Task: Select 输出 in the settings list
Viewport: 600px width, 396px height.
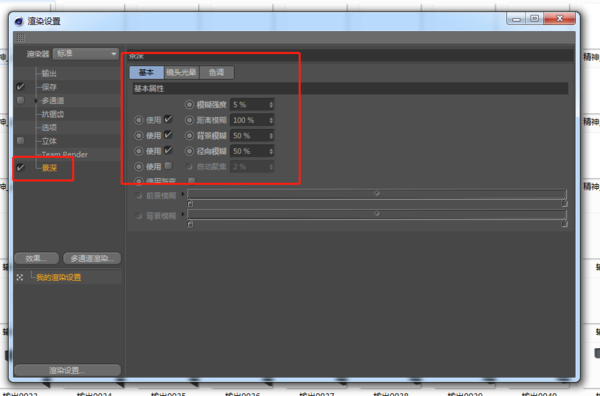Action: pyautogui.click(x=49, y=73)
